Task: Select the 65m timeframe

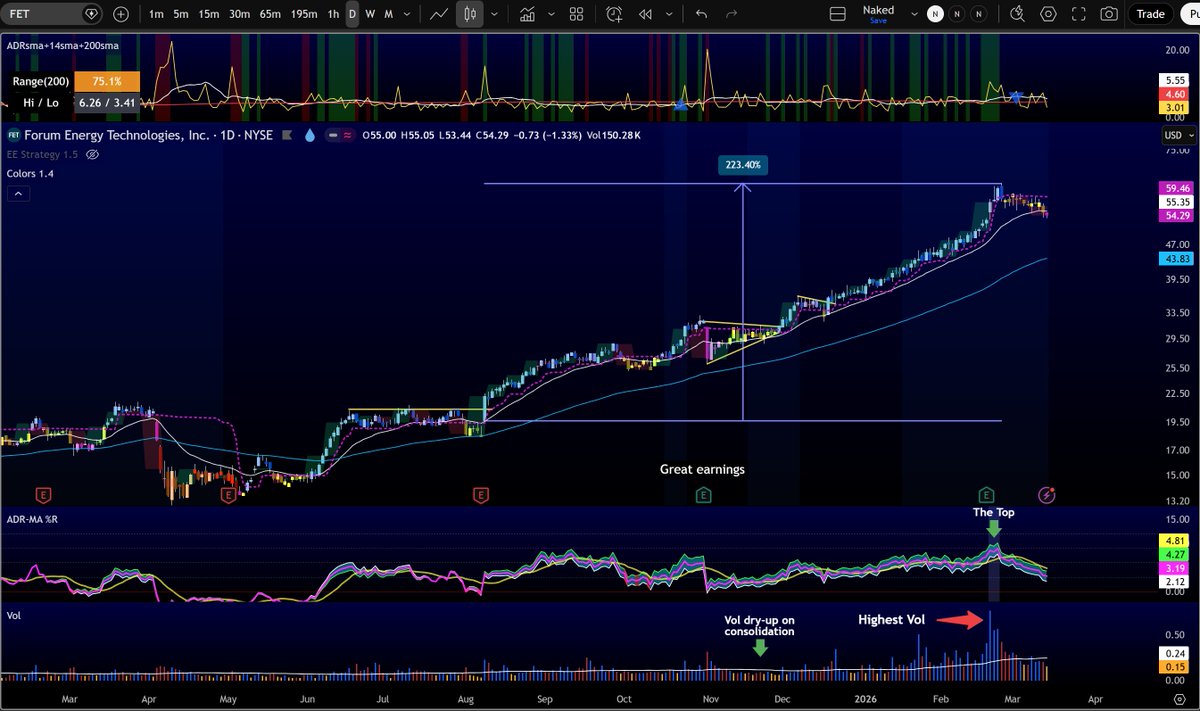Action: 270,14
